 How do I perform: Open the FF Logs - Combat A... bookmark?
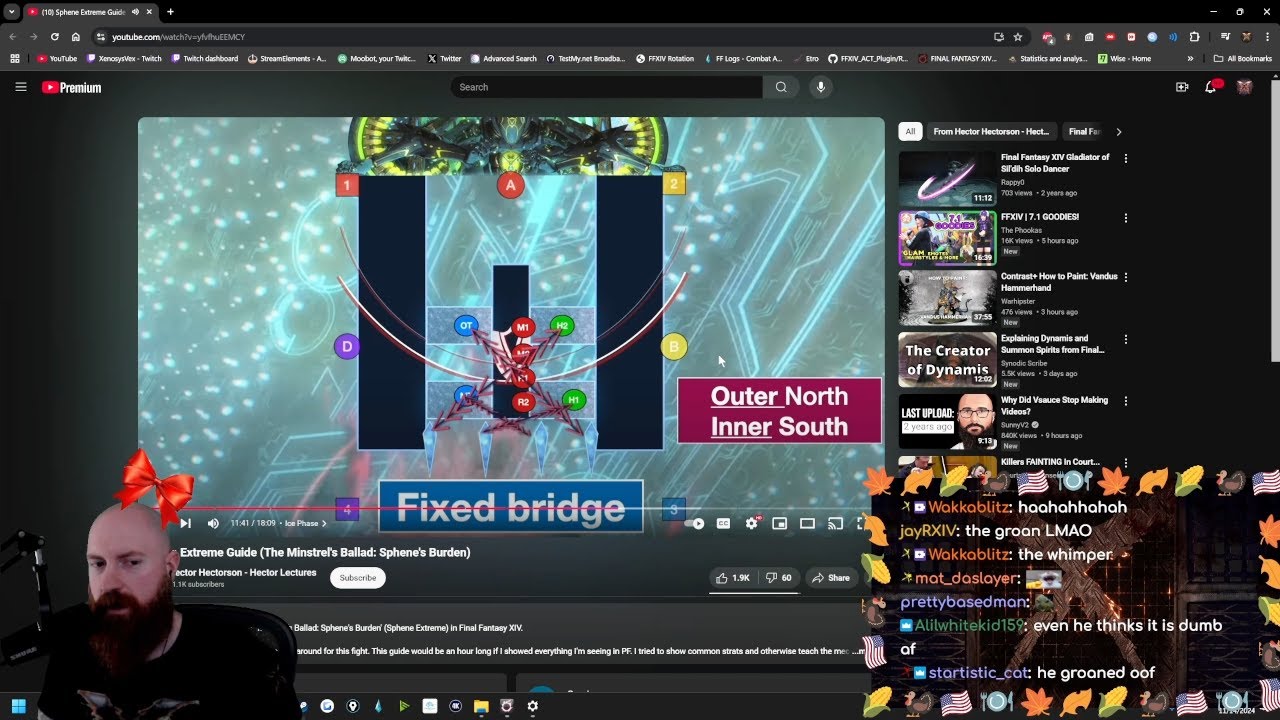[743, 59]
